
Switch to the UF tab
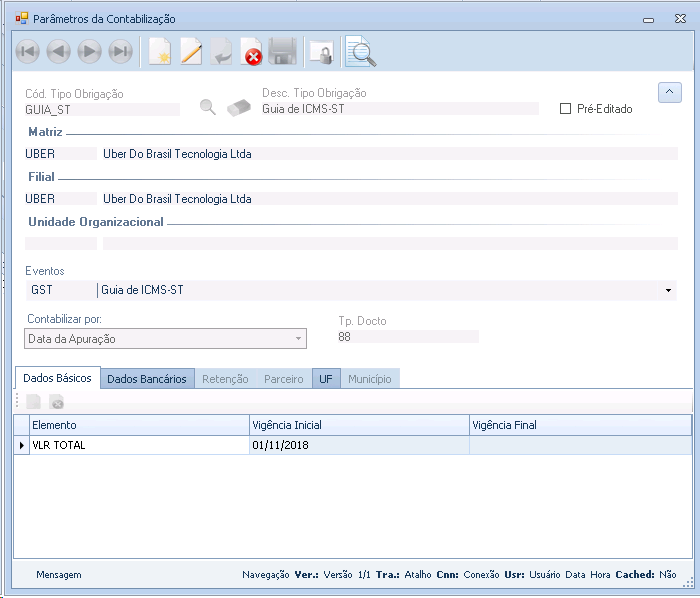[x=327, y=379]
